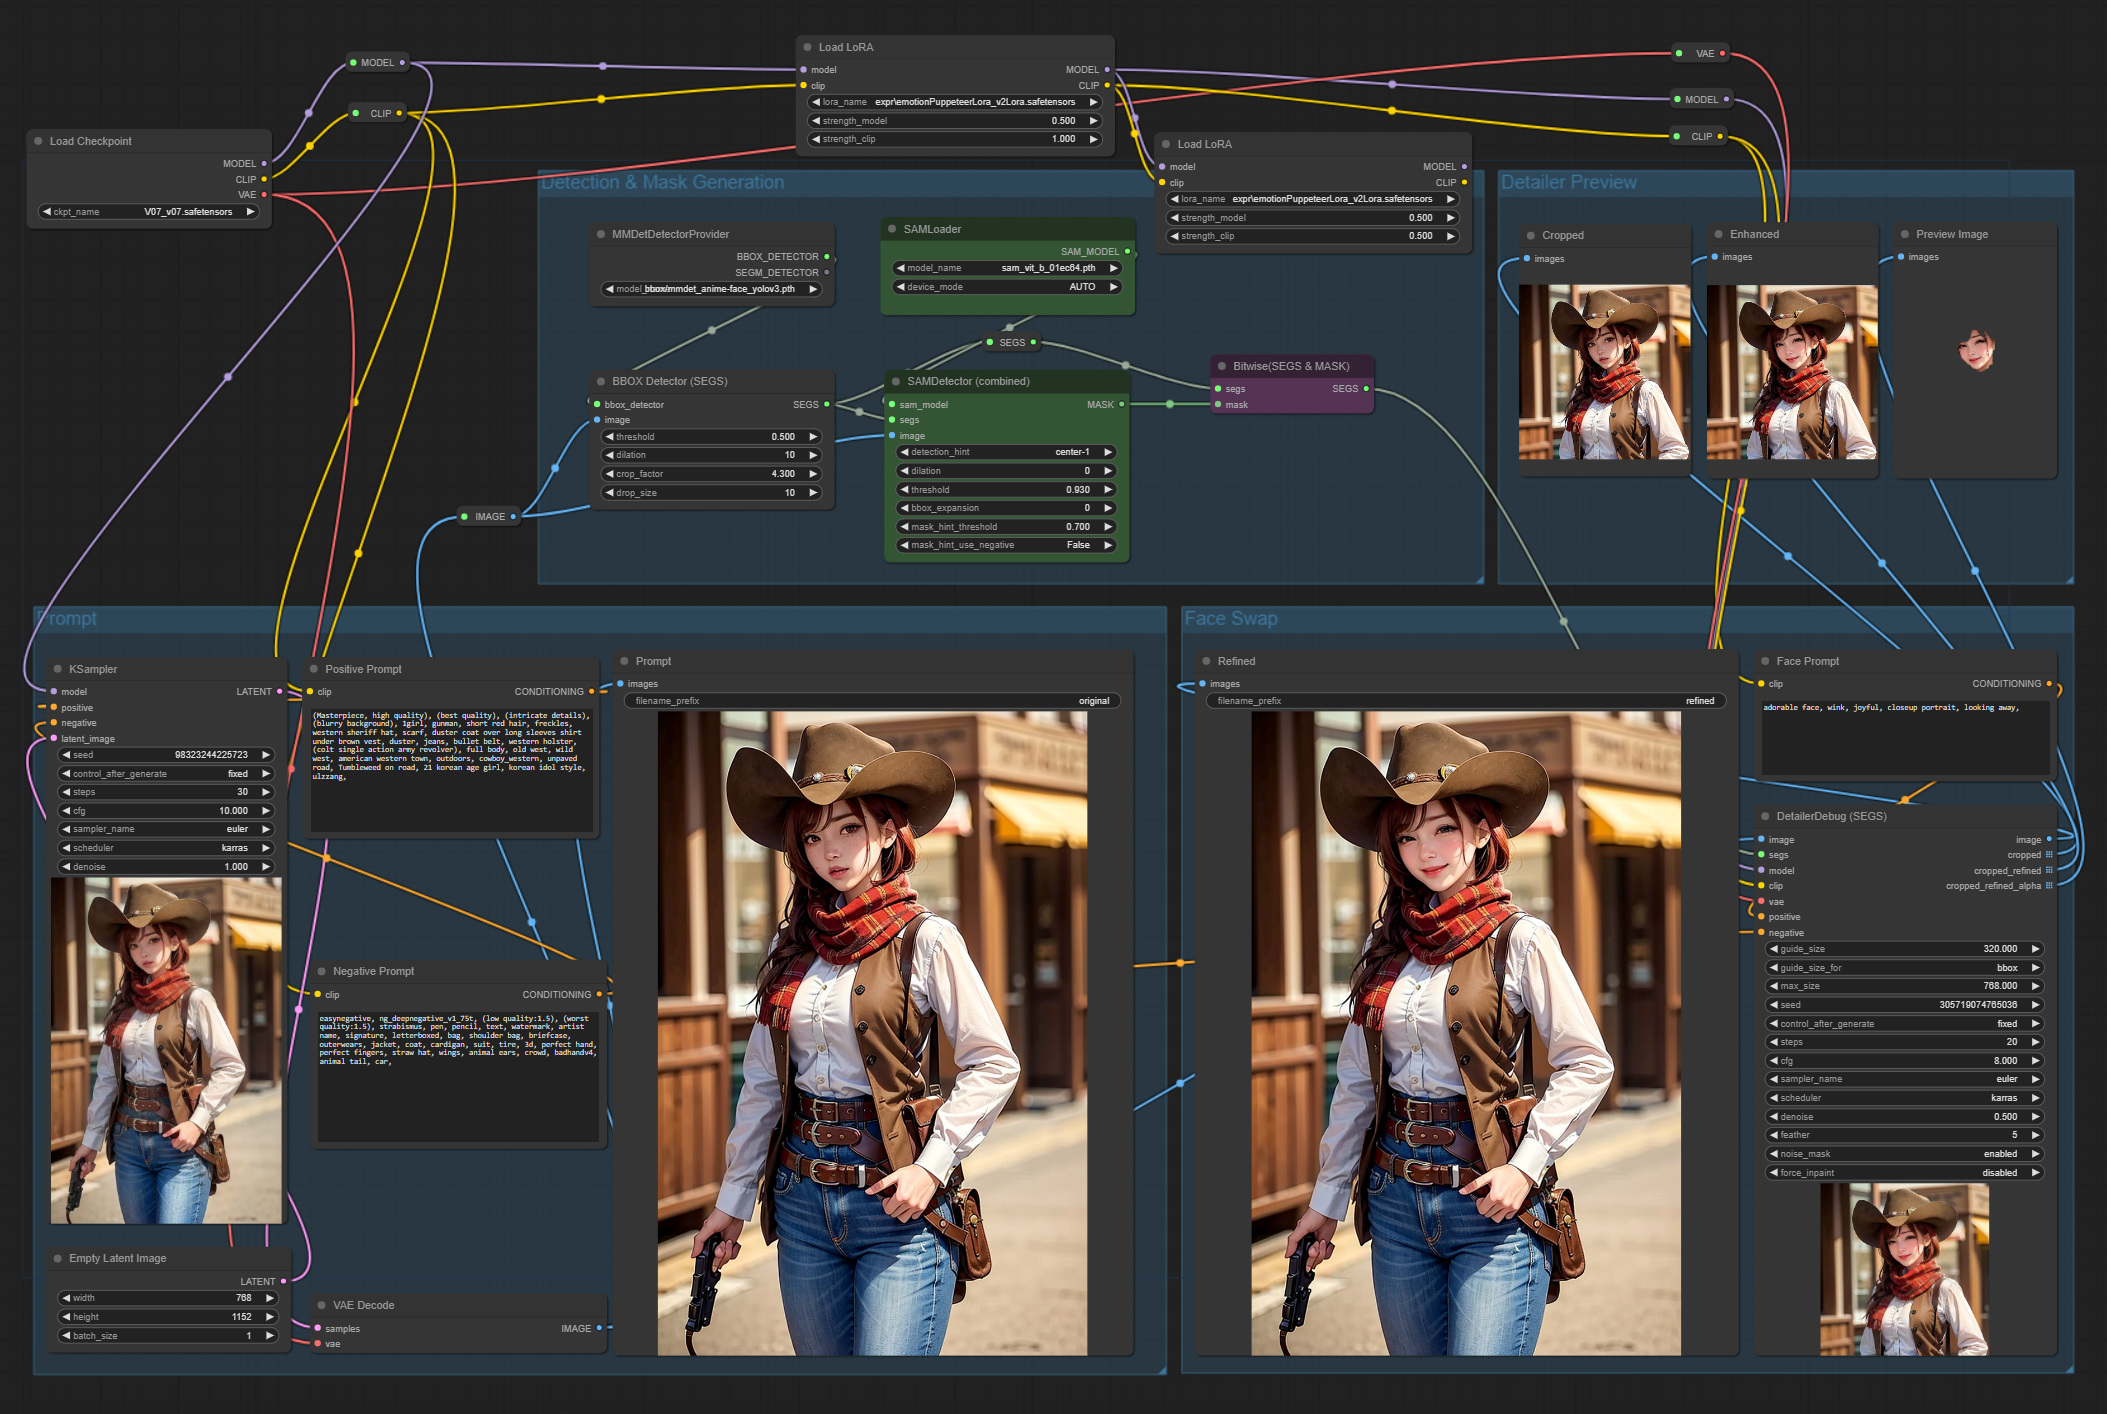
Task: Click the VAE Decode IMAGE output socket
Action: [x=599, y=1328]
